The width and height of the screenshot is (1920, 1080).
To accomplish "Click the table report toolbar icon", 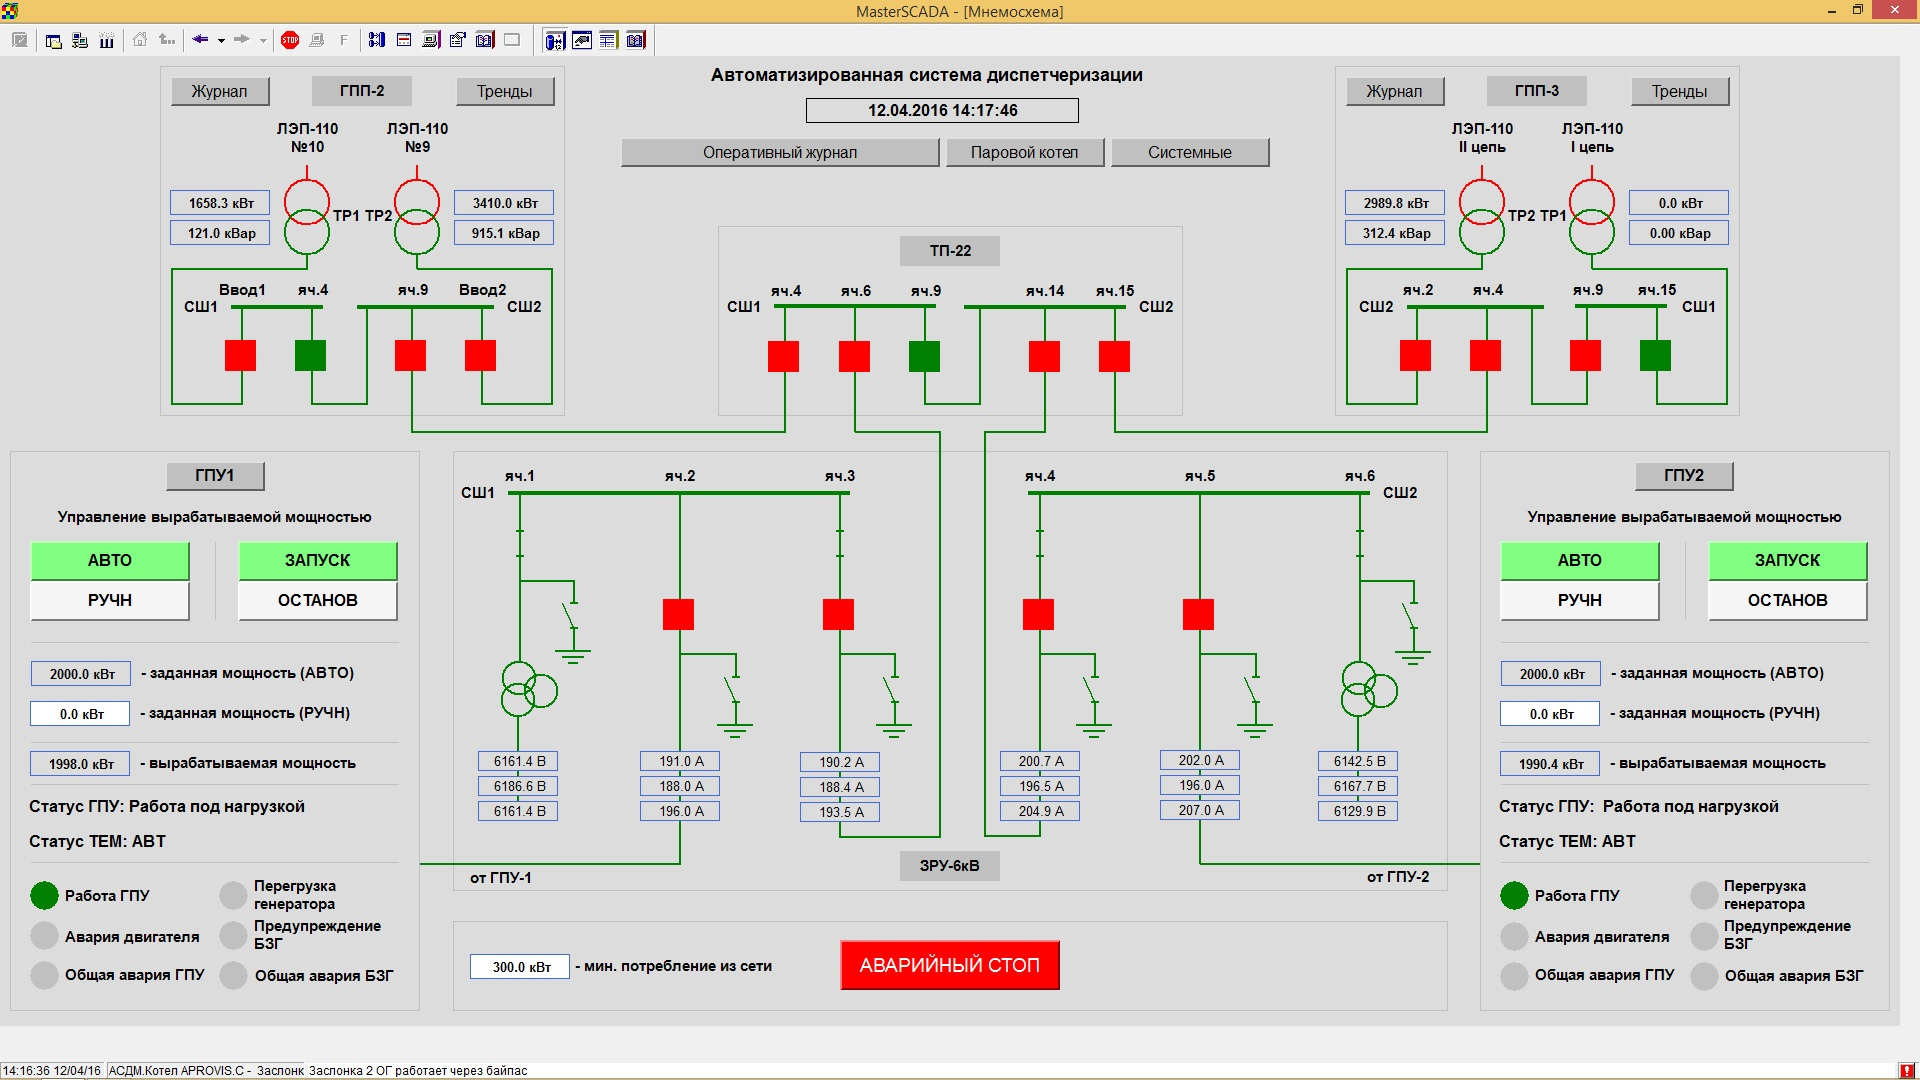I will click(609, 40).
